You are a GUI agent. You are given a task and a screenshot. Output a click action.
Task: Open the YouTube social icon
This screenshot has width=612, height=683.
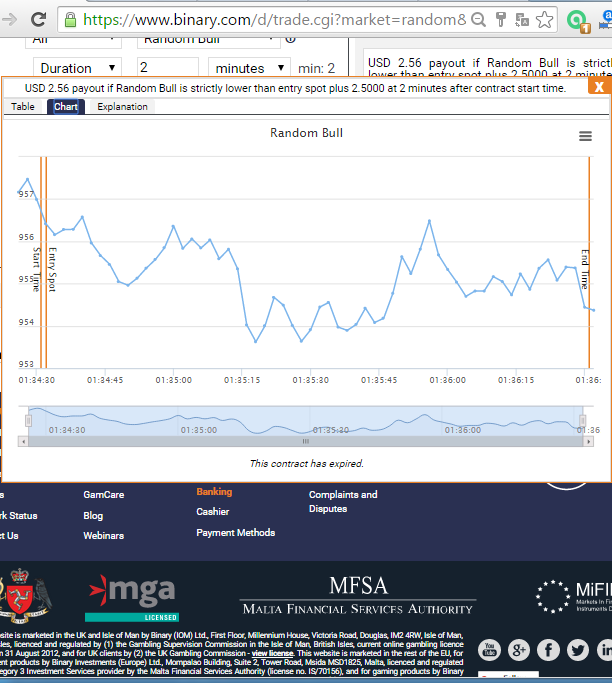click(x=490, y=650)
